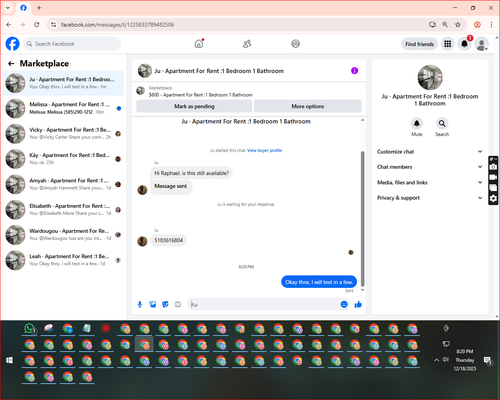Click the purple conversation information icon
500x400 pixels.
tap(354, 71)
